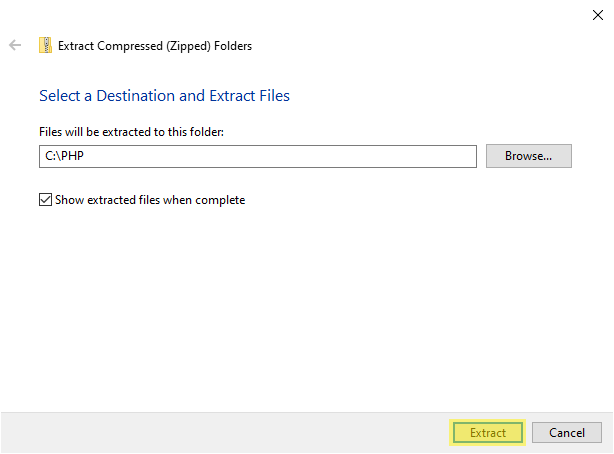Click the zipped folder icon beside the title
This screenshot has height=454, width=614.
(x=45, y=45)
